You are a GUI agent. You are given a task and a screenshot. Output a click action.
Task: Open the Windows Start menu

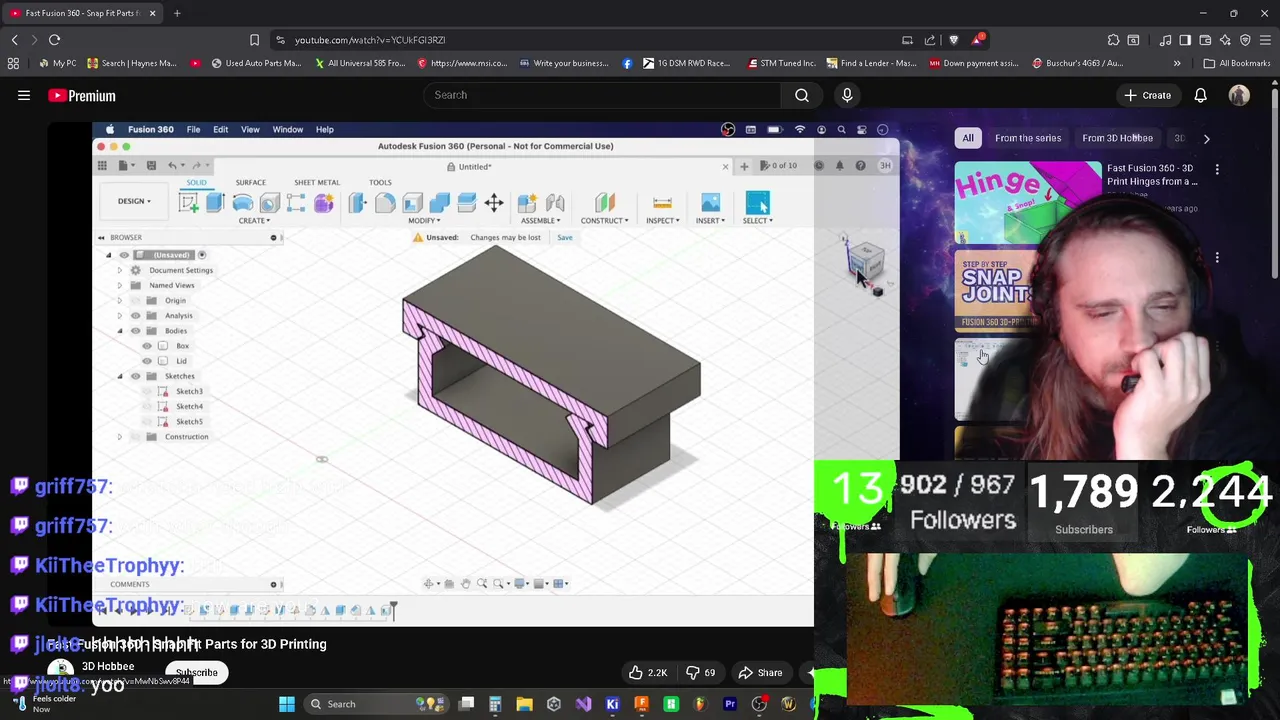point(287,704)
